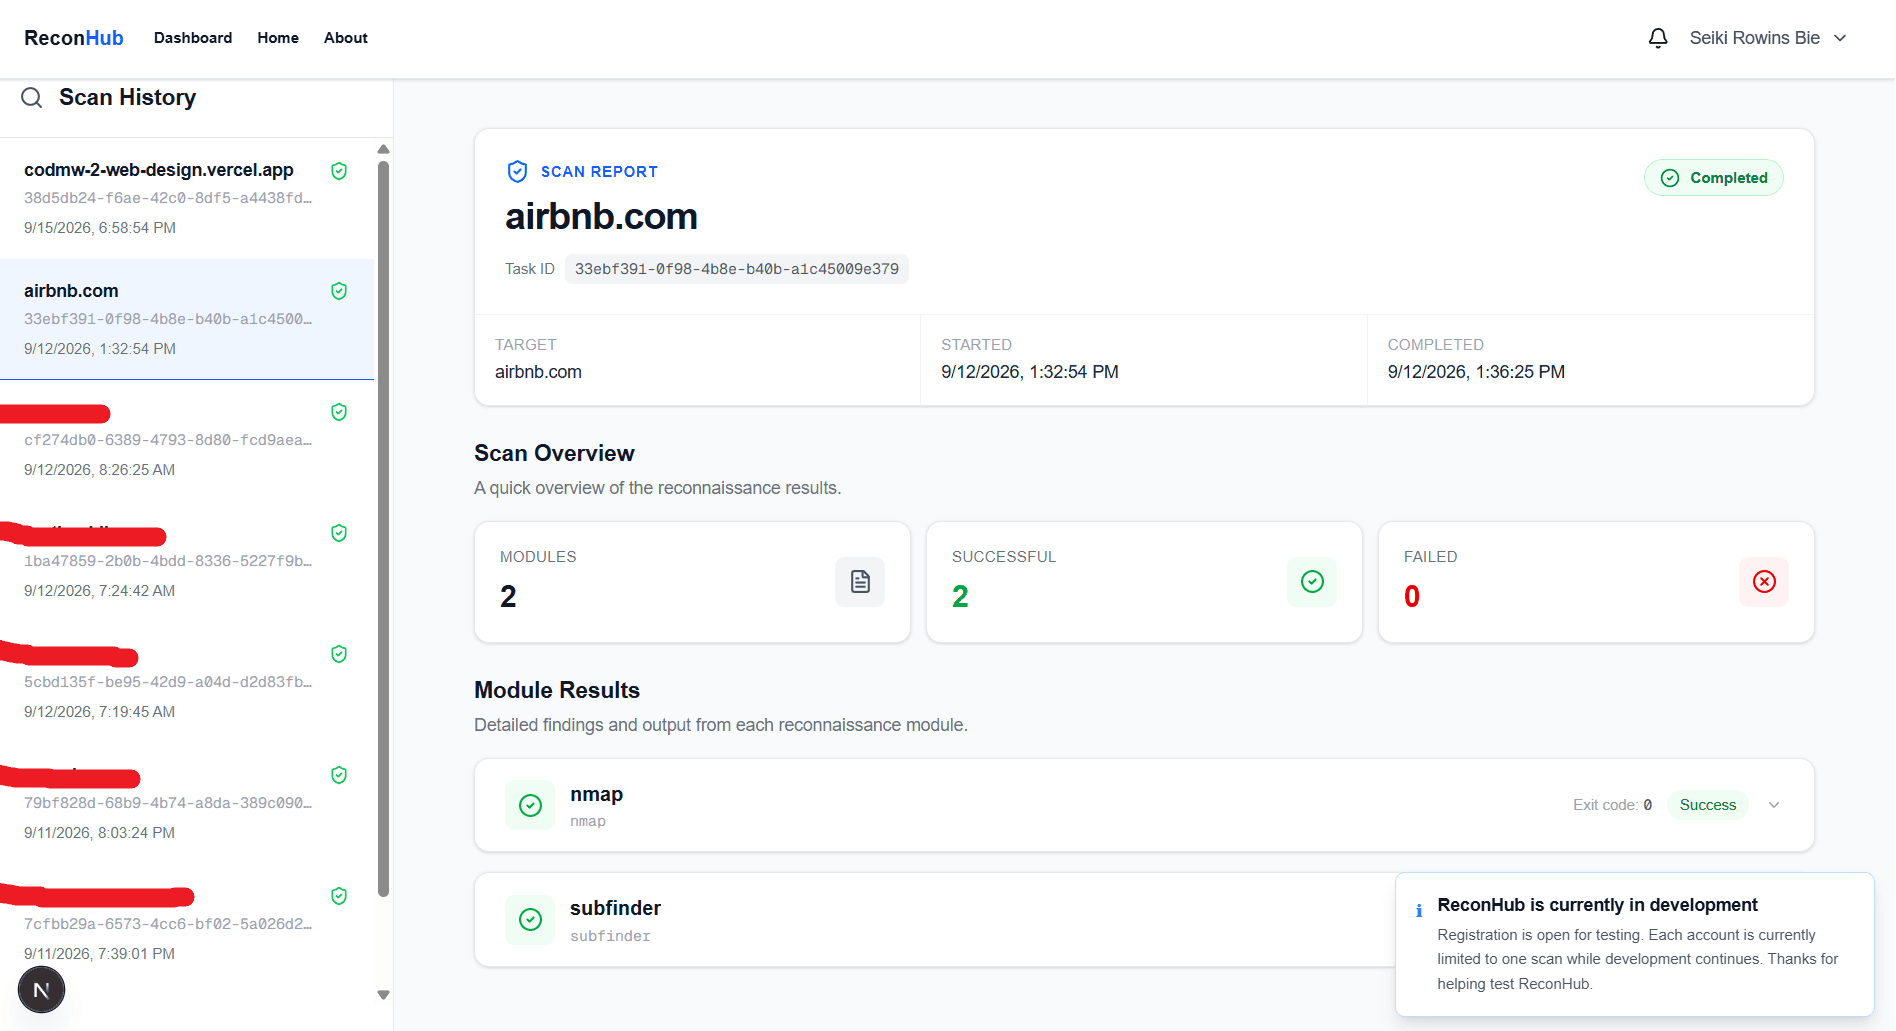This screenshot has width=1896, height=1031.
Task: Open the About nav item
Action: tap(346, 38)
